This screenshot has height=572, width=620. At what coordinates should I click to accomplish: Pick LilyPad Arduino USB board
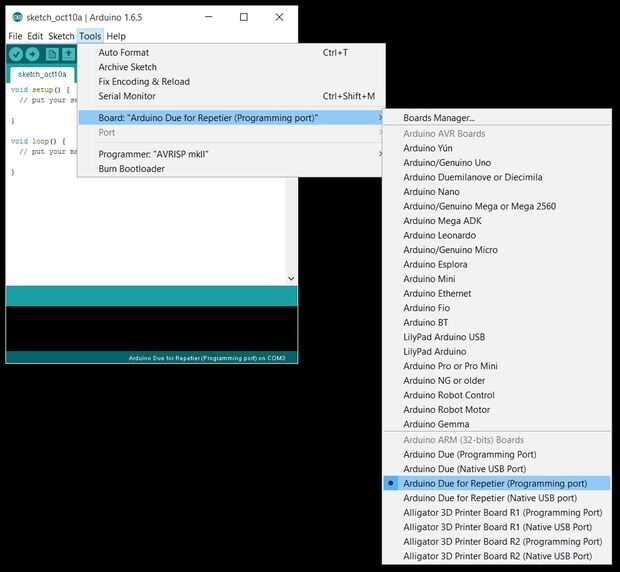pyautogui.click(x=497, y=337)
